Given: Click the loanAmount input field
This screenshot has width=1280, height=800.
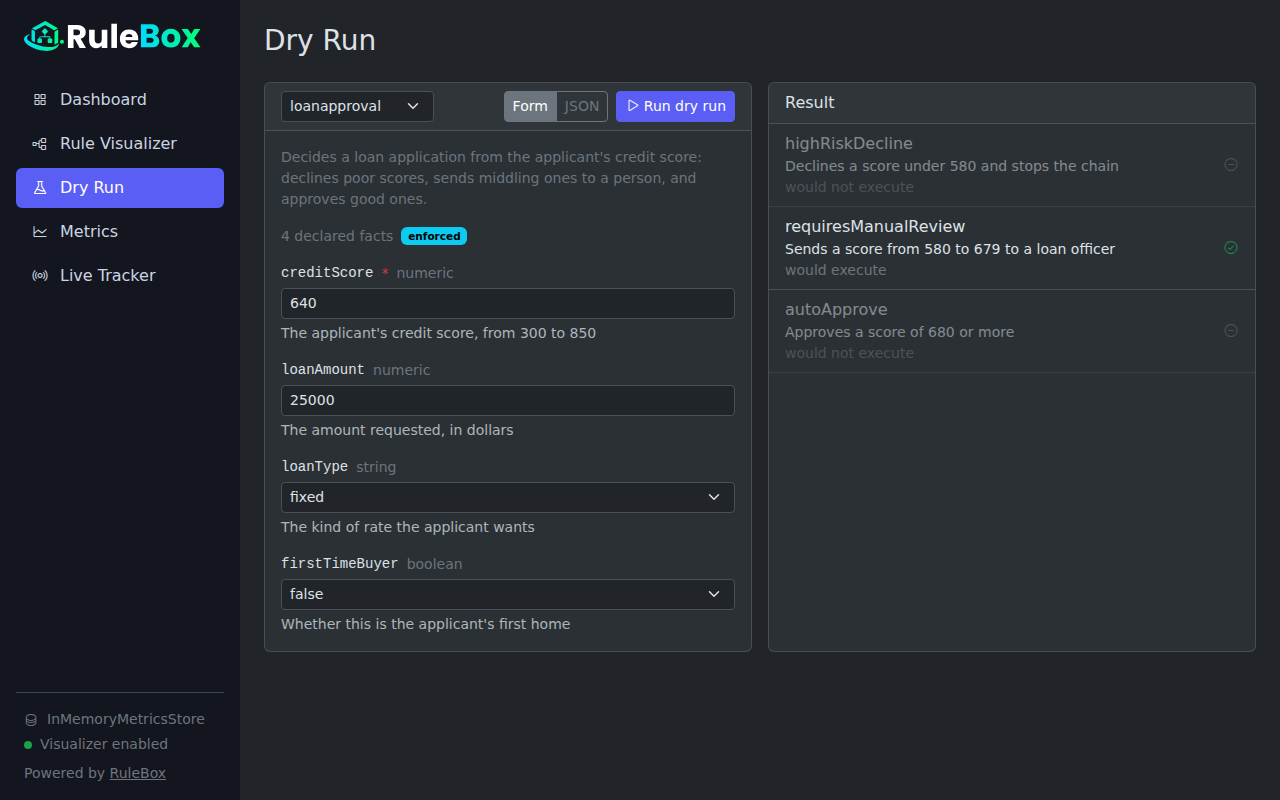Looking at the screenshot, I should 508,400.
